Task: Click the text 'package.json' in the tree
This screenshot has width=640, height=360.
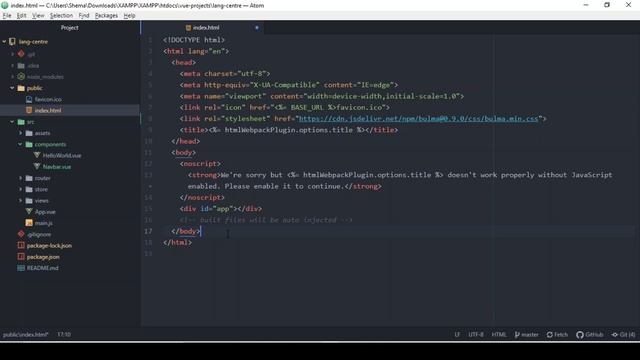Action: [43, 257]
